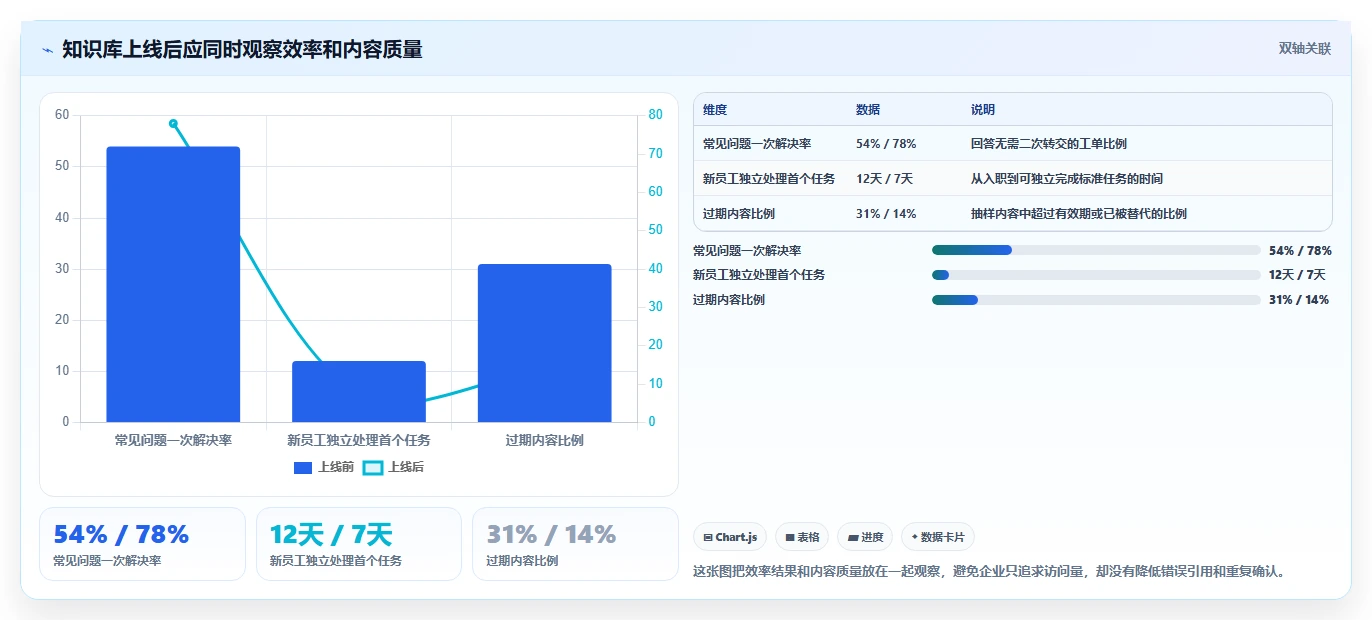Click the blue 上线前 legend color box
This screenshot has height=620, width=1372.
click(x=303, y=467)
